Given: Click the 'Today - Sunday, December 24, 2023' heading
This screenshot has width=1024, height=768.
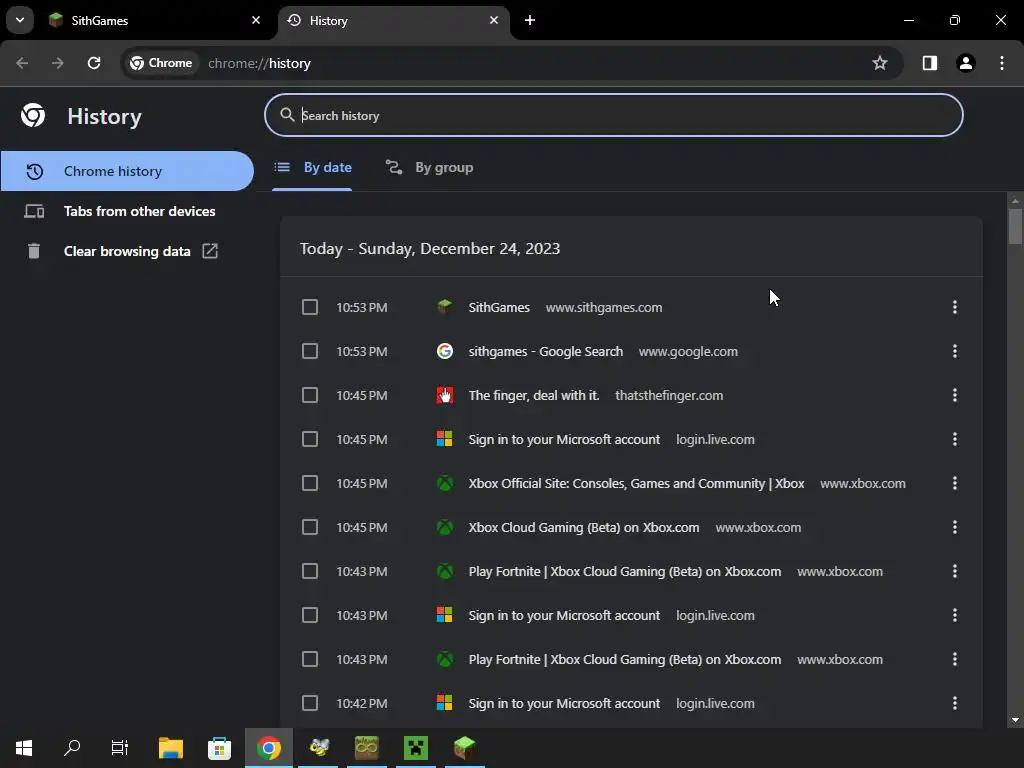Looking at the screenshot, I should click(430, 249).
